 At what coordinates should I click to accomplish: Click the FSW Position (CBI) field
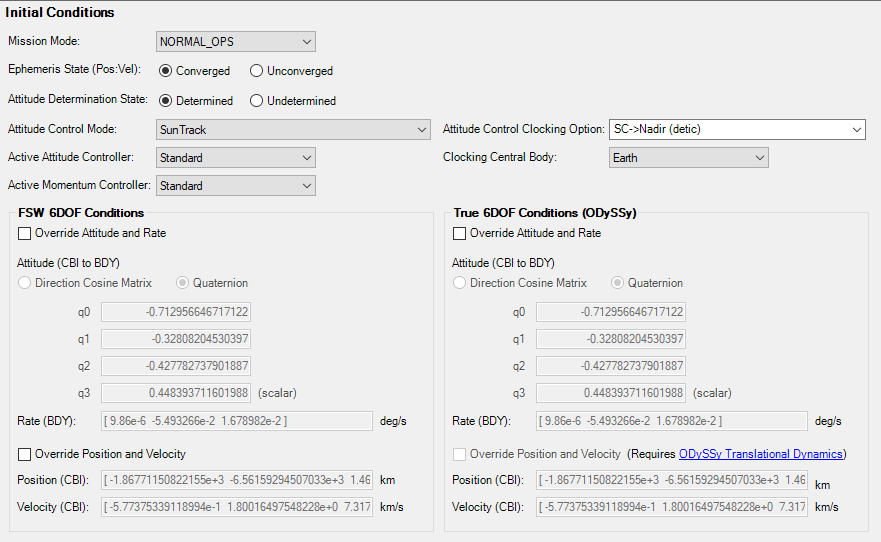coord(237,481)
